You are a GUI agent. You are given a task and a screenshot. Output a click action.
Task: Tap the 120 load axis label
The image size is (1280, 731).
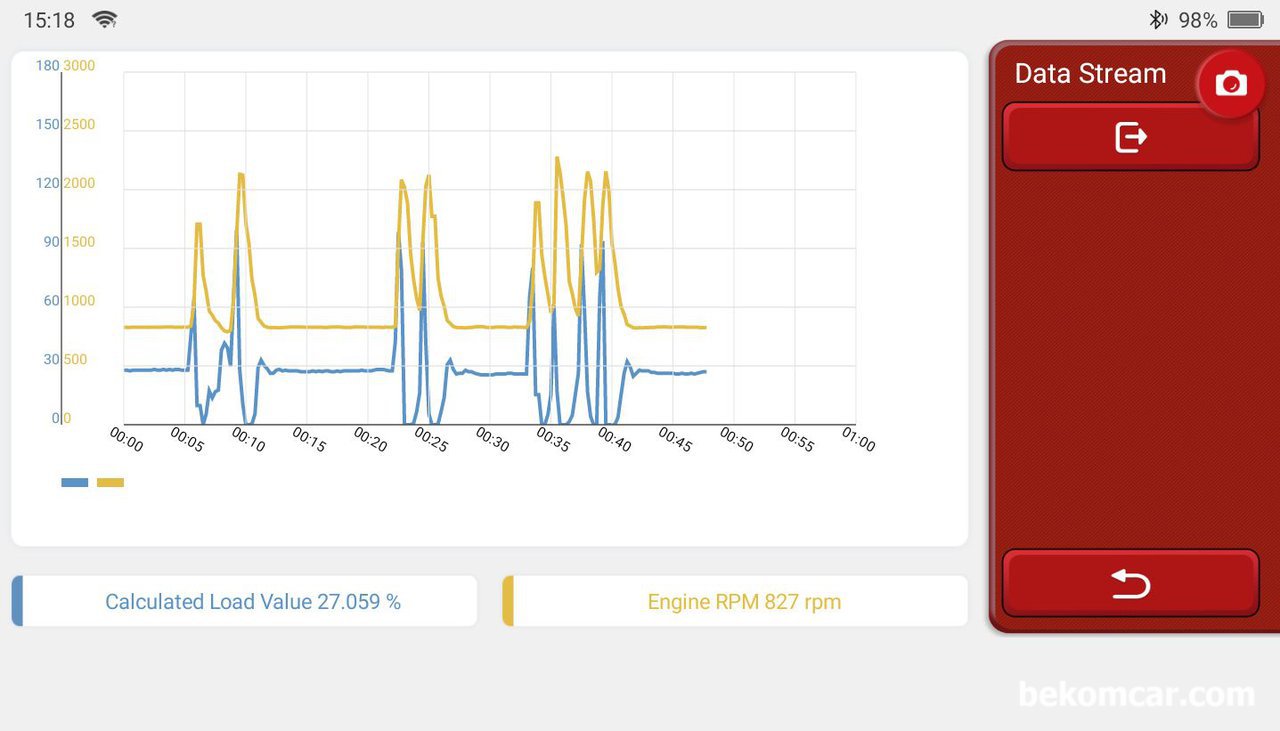[47, 184]
